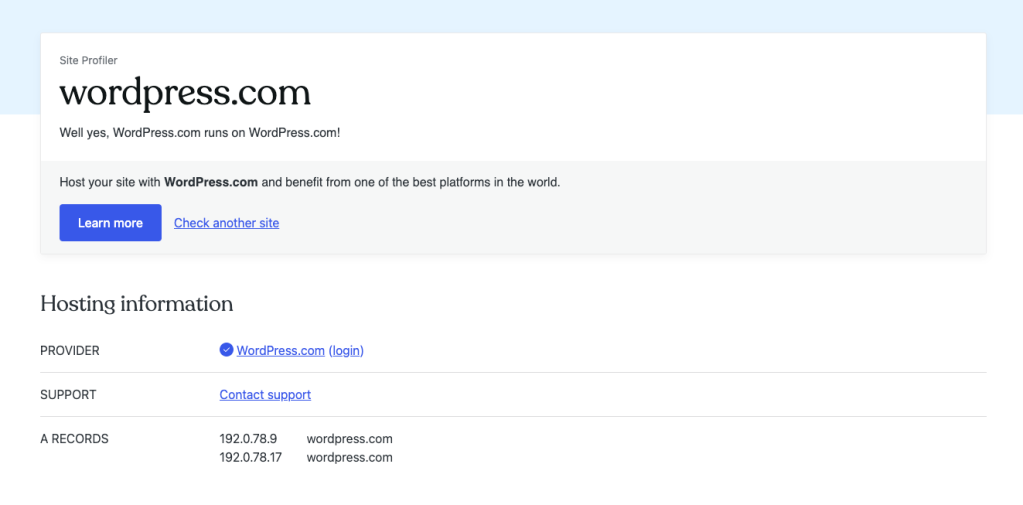Click the Site Profiler label

click(x=89, y=61)
